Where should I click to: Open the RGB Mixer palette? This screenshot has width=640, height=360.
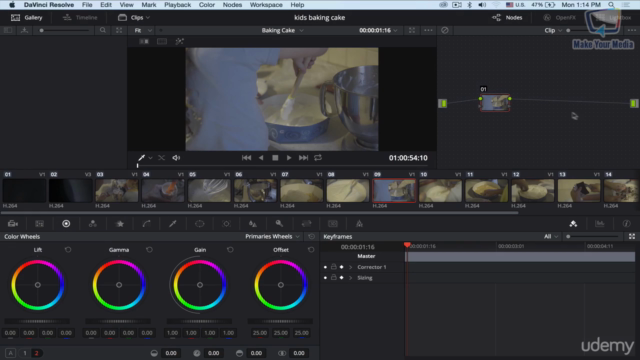pos(93,224)
